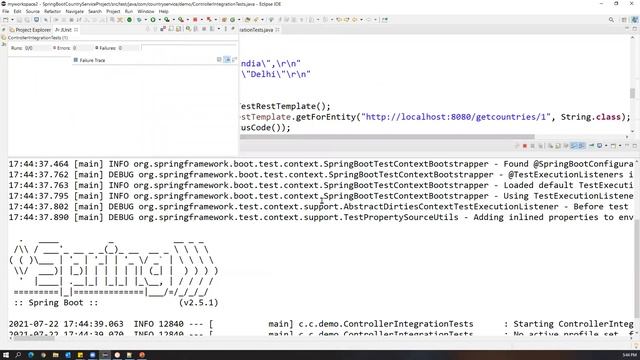Expand the New wizard dropdown arrow
The height and width of the screenshot is (360, 640).
point(12,20)
